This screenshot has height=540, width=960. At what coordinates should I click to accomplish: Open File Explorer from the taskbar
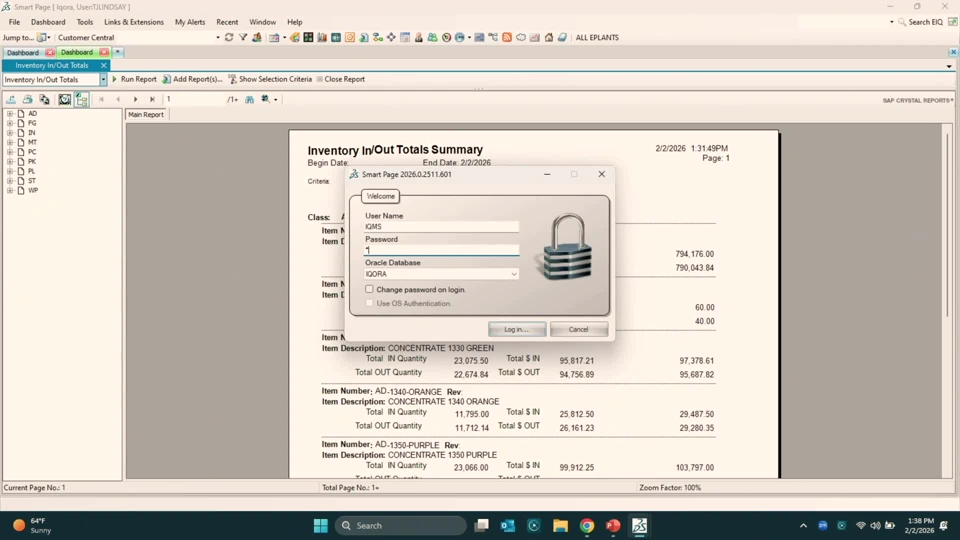tap(560, 525)
